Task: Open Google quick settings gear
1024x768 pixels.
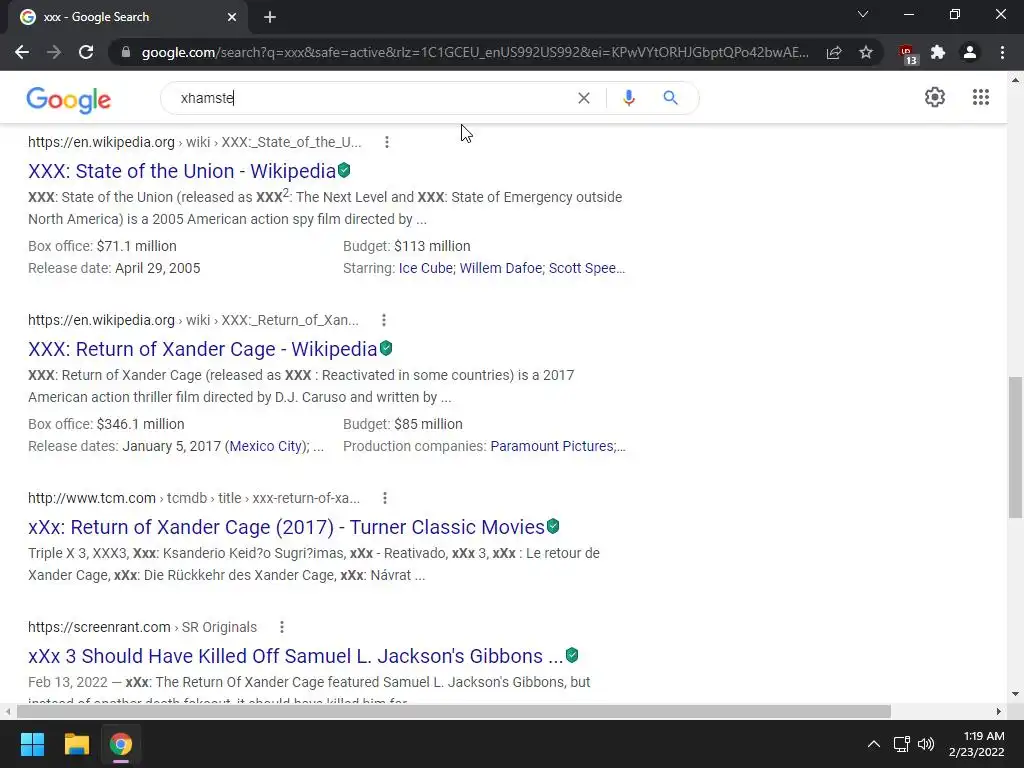Action: click(935, 97)
